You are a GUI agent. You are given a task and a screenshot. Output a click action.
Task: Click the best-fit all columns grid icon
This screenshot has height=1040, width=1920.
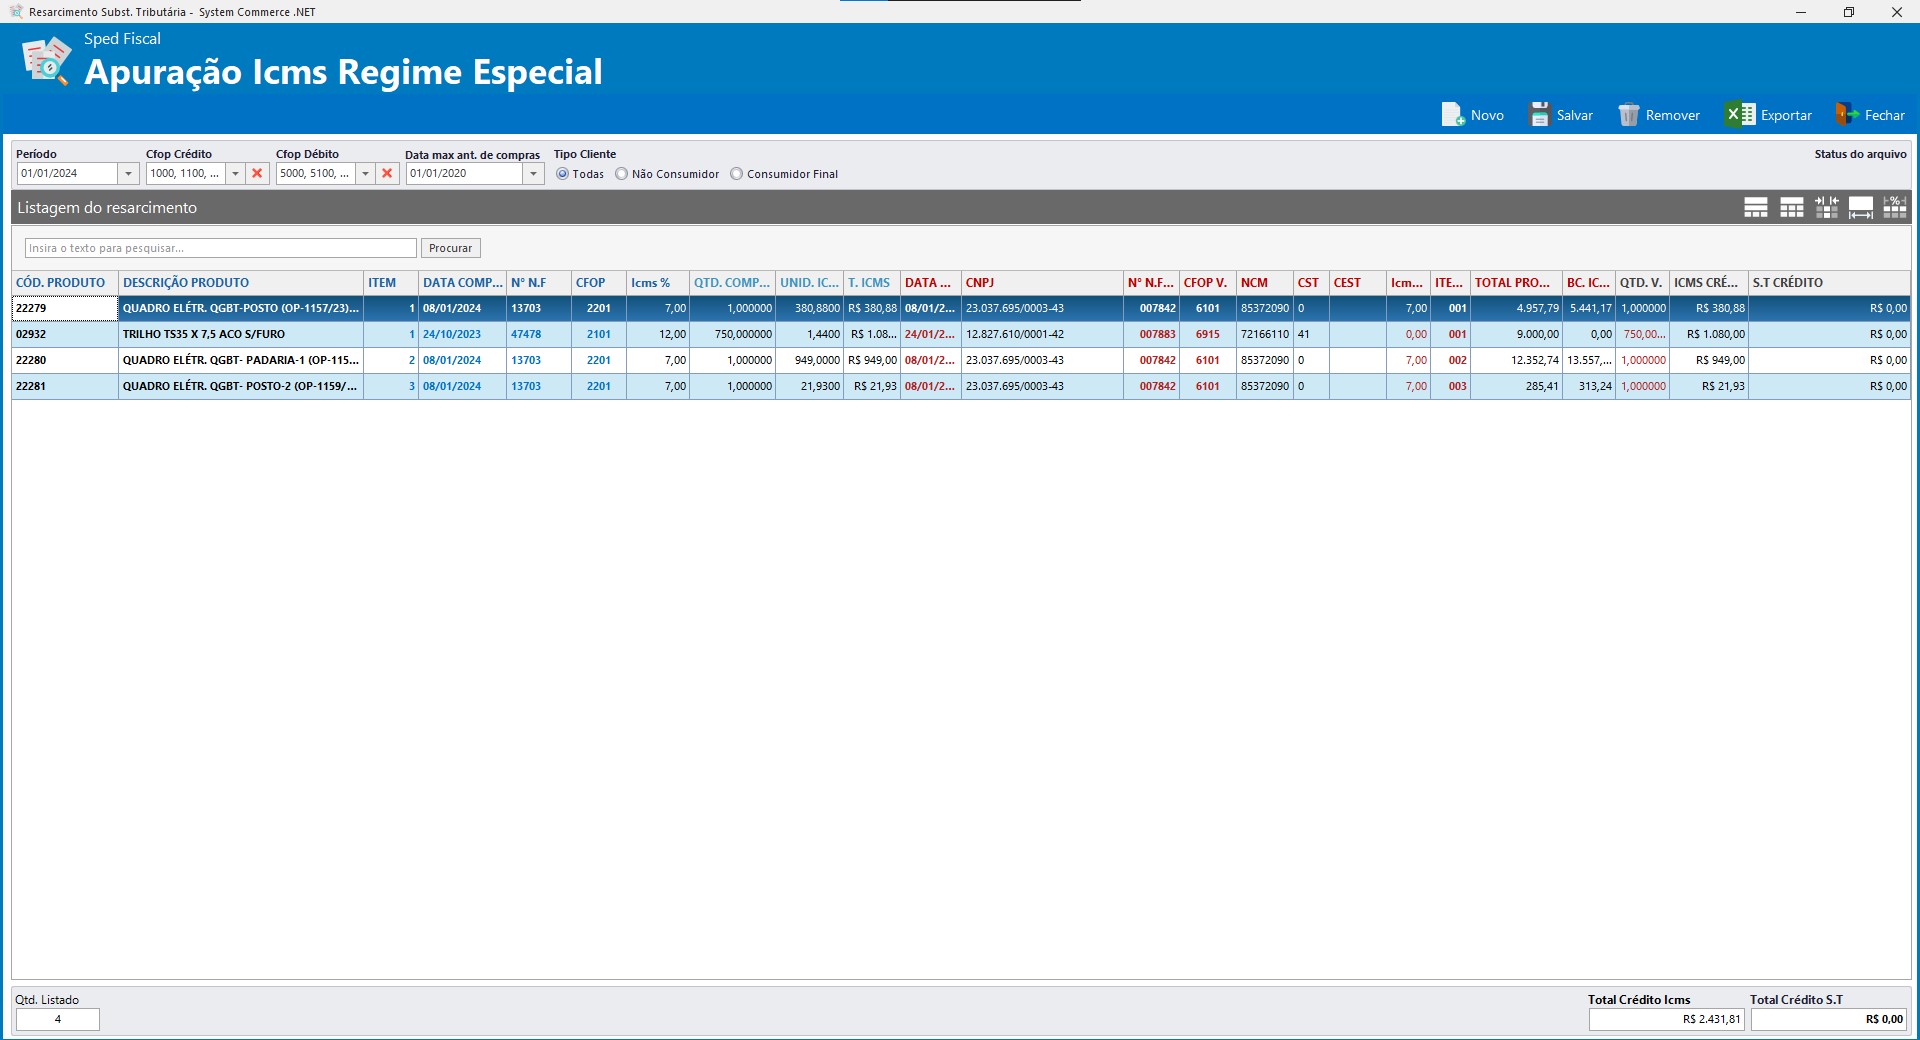1756,207
